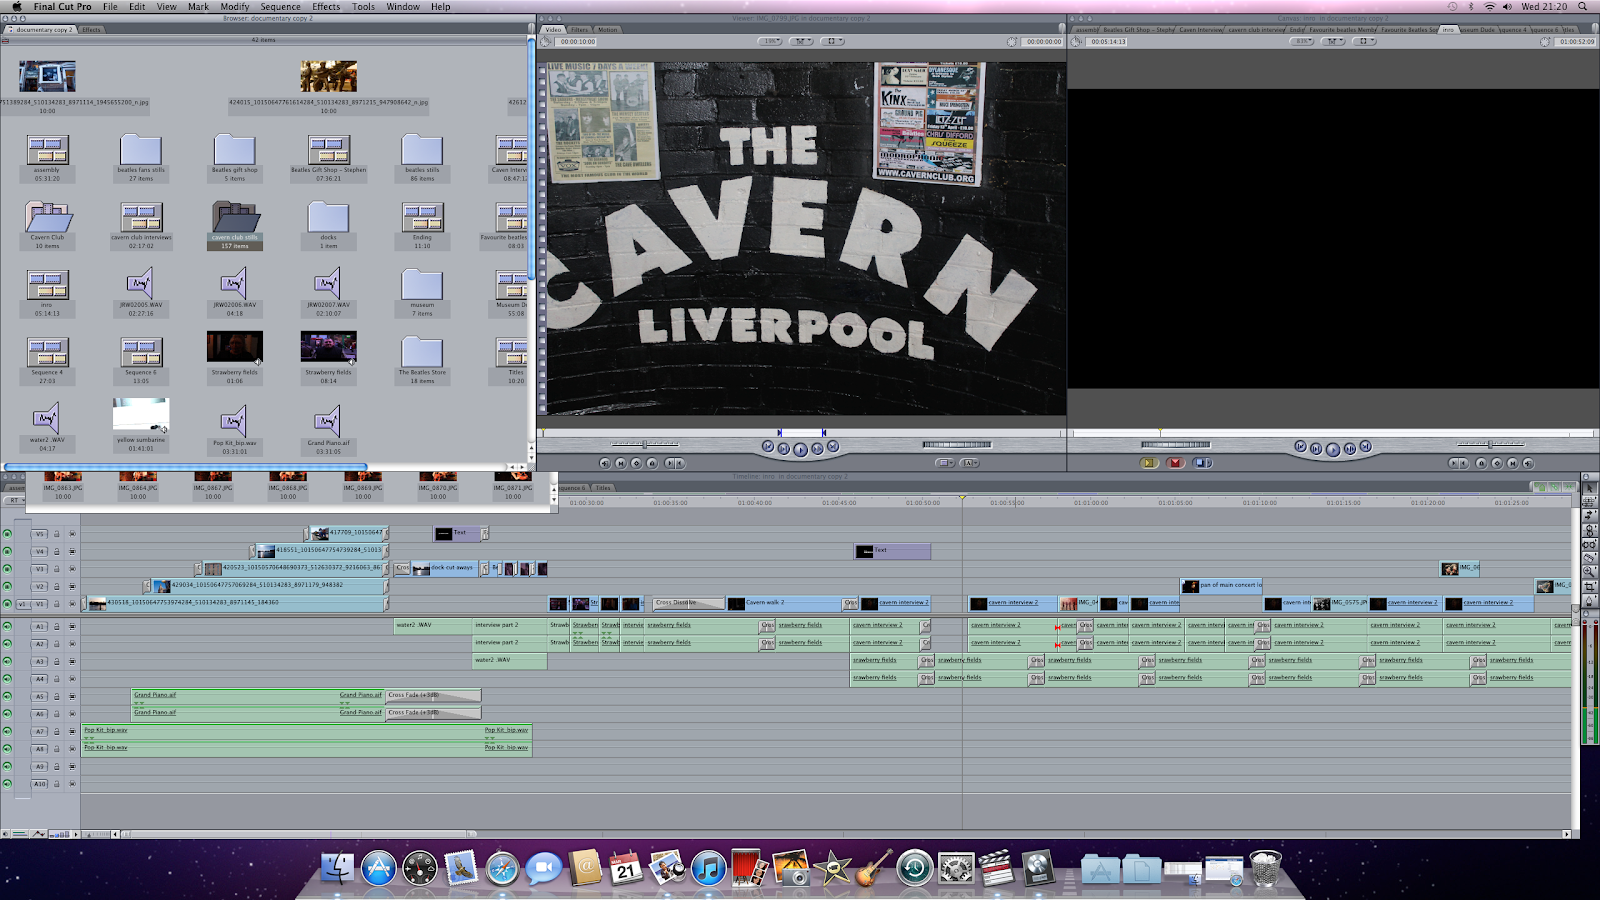Viewport: 1600px width, 900px height.
Task: Click the blue Replace edit button in Canvas
Action: [x=1202, y=463]
